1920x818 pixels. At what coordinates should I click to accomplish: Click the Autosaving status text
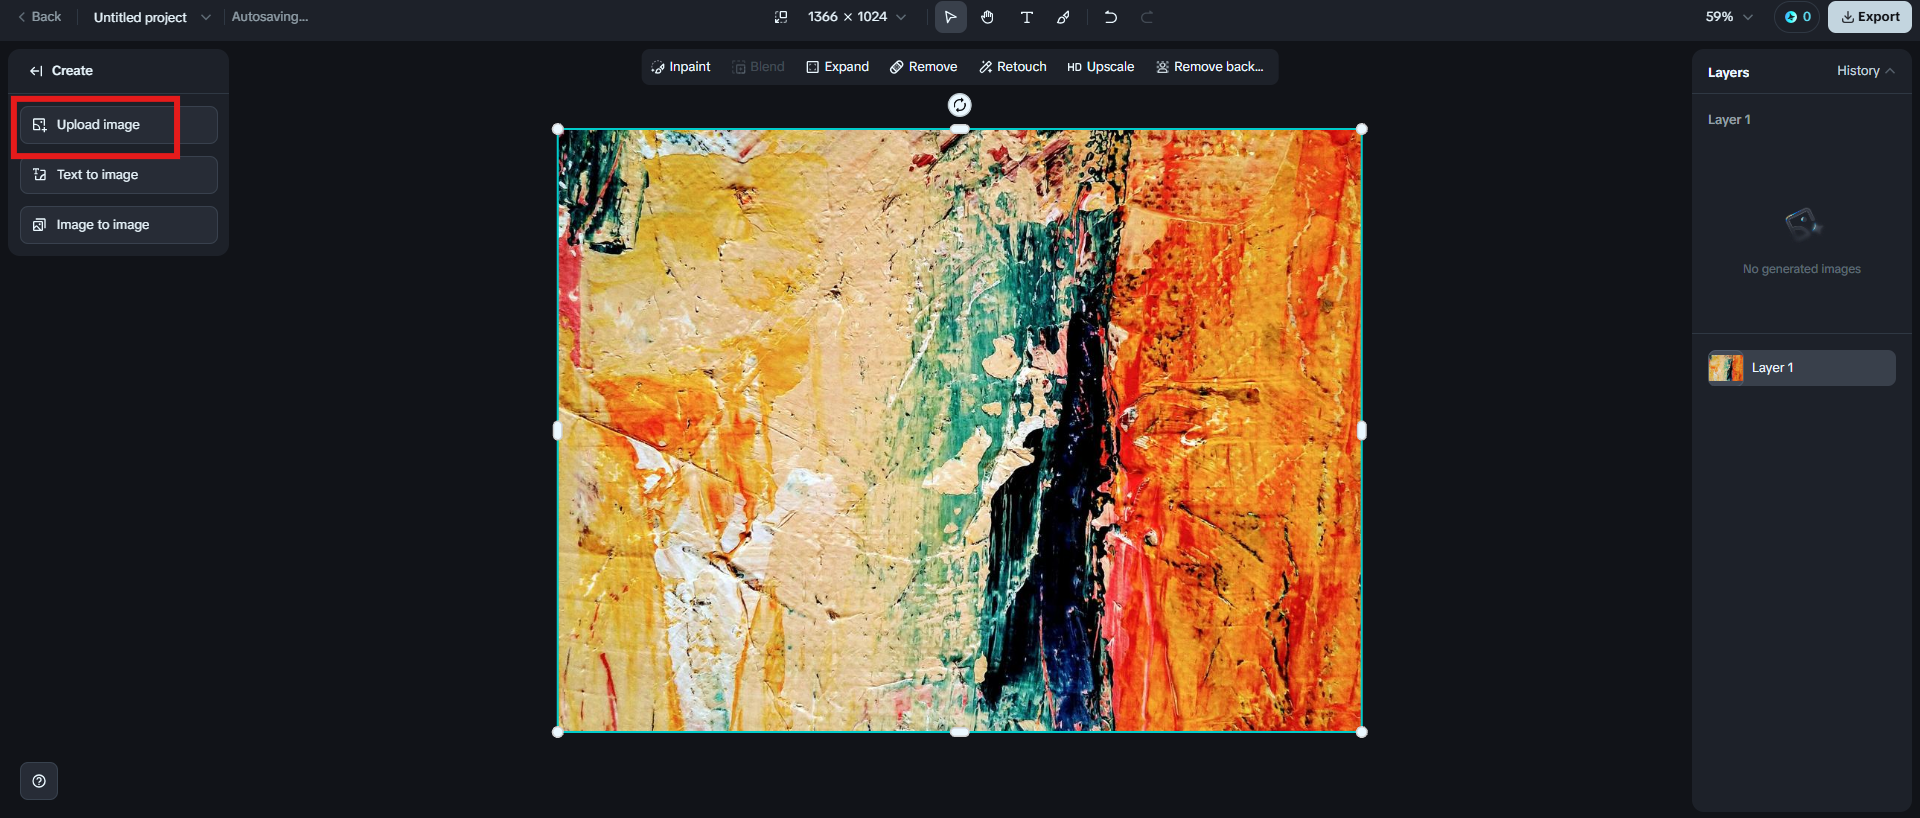coord(270,17)
